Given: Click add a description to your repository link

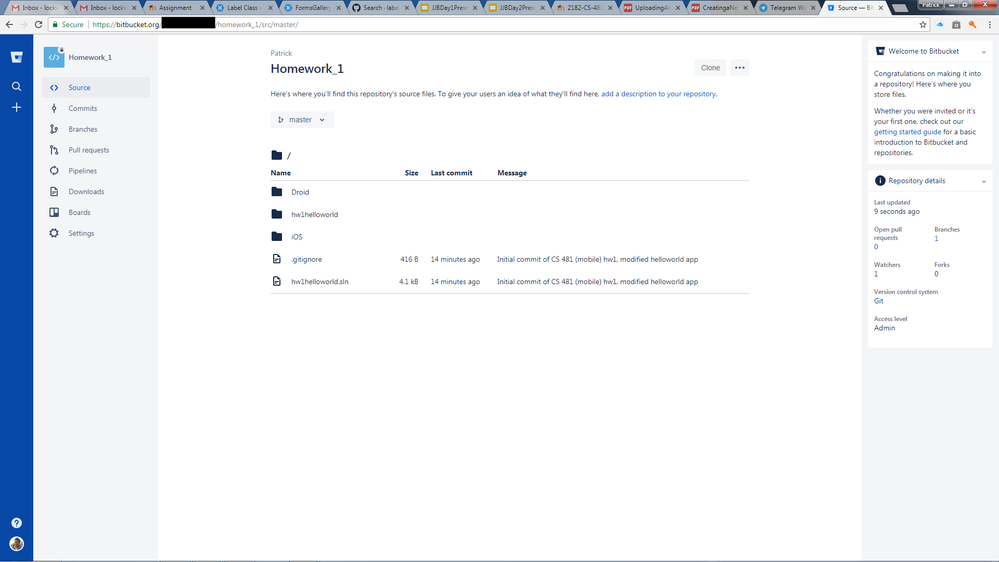Looking at the screenshot, I should coord(658,94).
